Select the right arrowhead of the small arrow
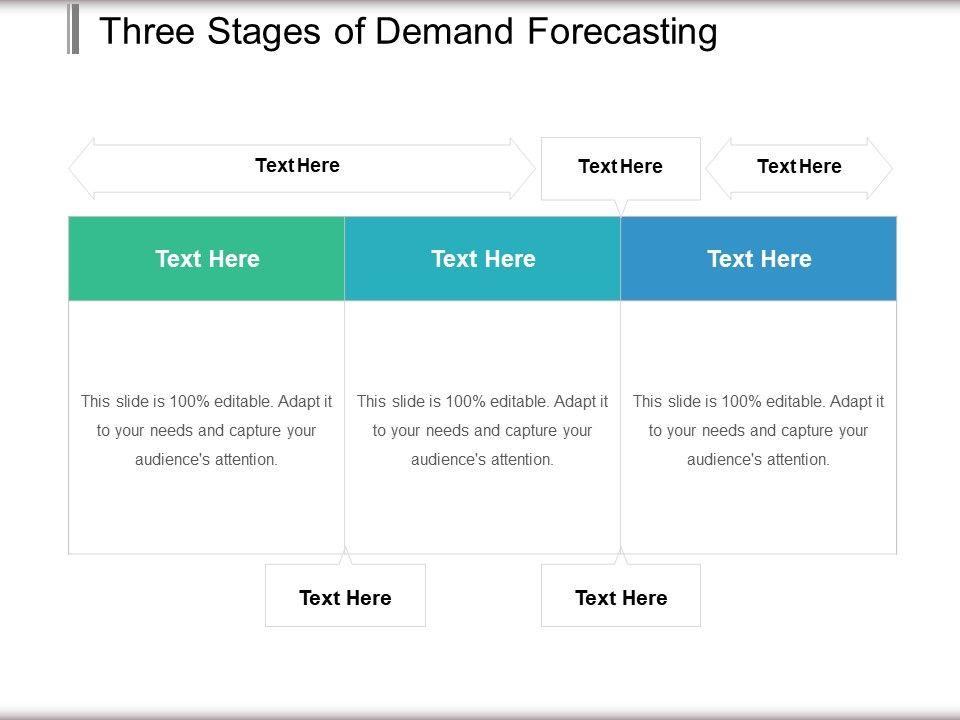Viewport: 960px width, 720px height. pyautogui.click(x=880, y=168)
